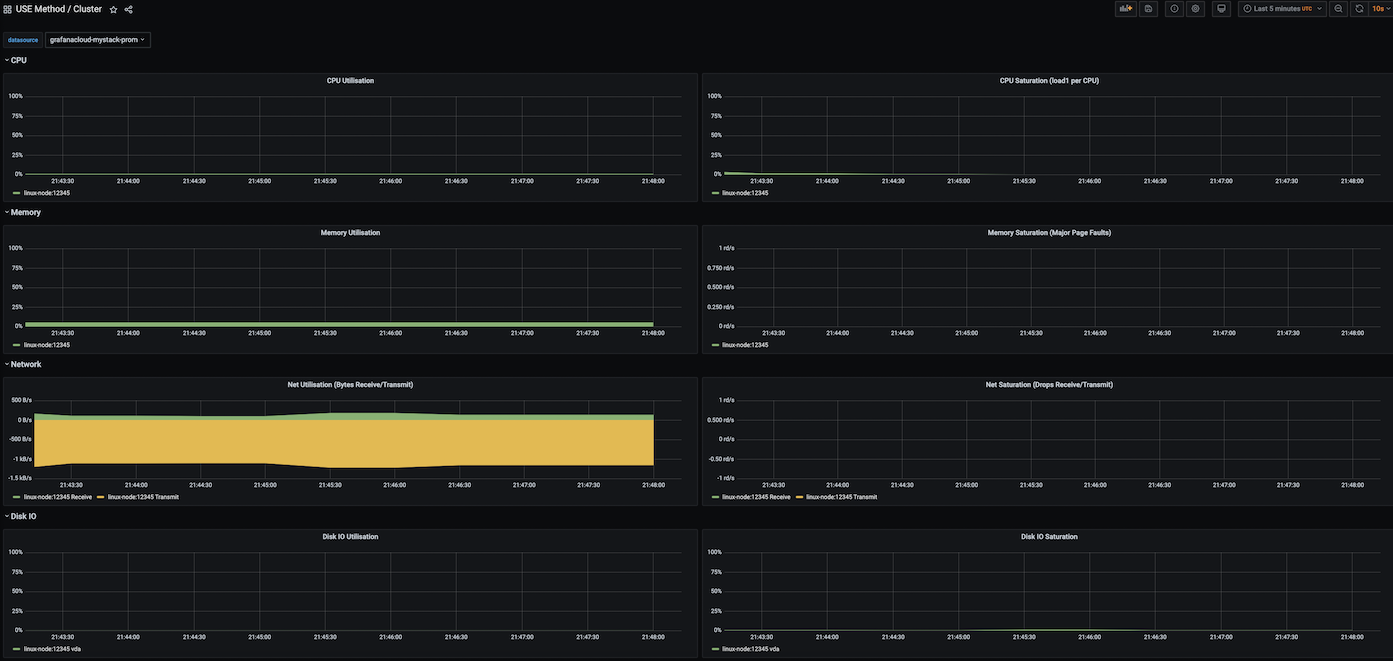Toggle linux-node:12345 Receive series in Net Utilisation legend
The image size is (1393, 661).
coord(57,497)
